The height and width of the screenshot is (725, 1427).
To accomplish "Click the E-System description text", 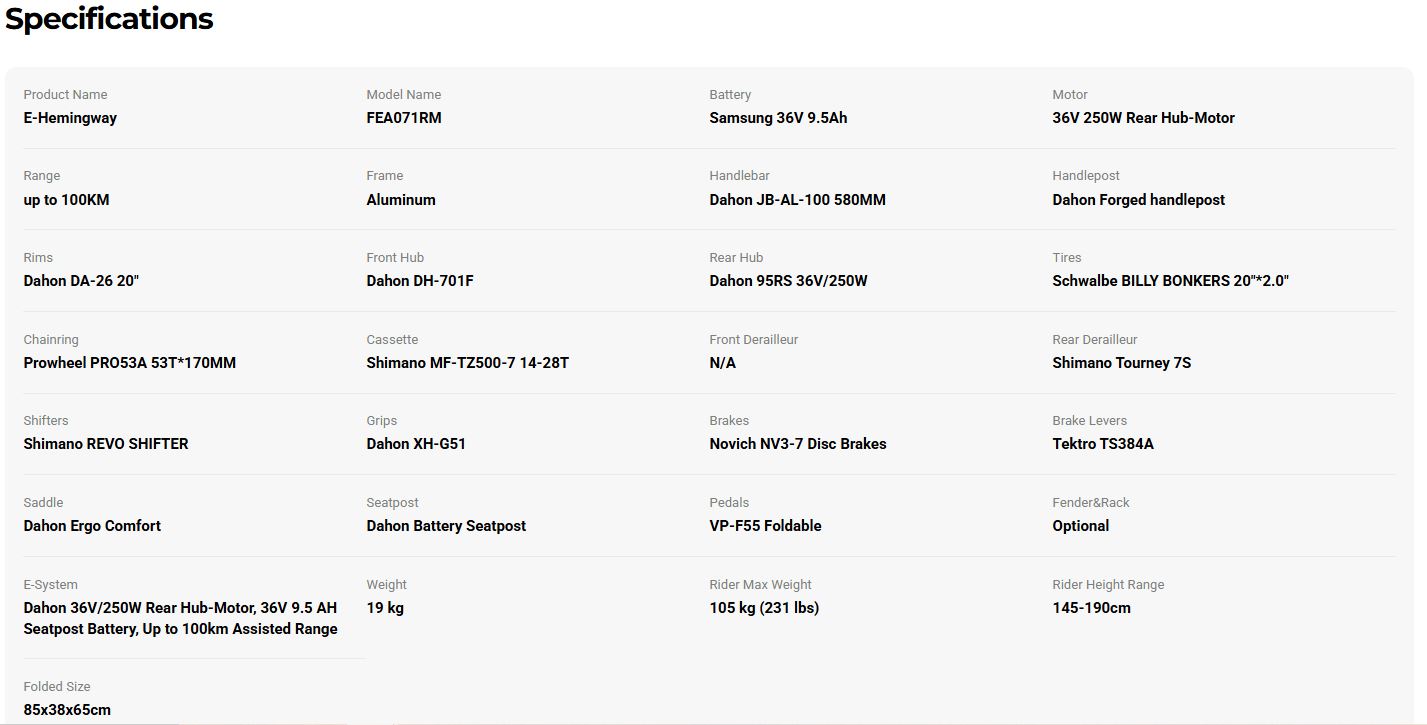I will coord(180,618).
